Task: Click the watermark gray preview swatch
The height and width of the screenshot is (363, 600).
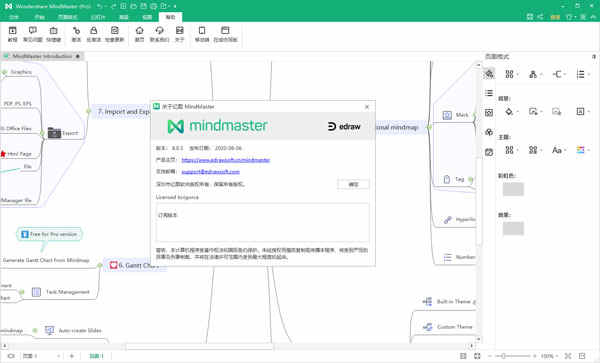Action: pos(513,228)
